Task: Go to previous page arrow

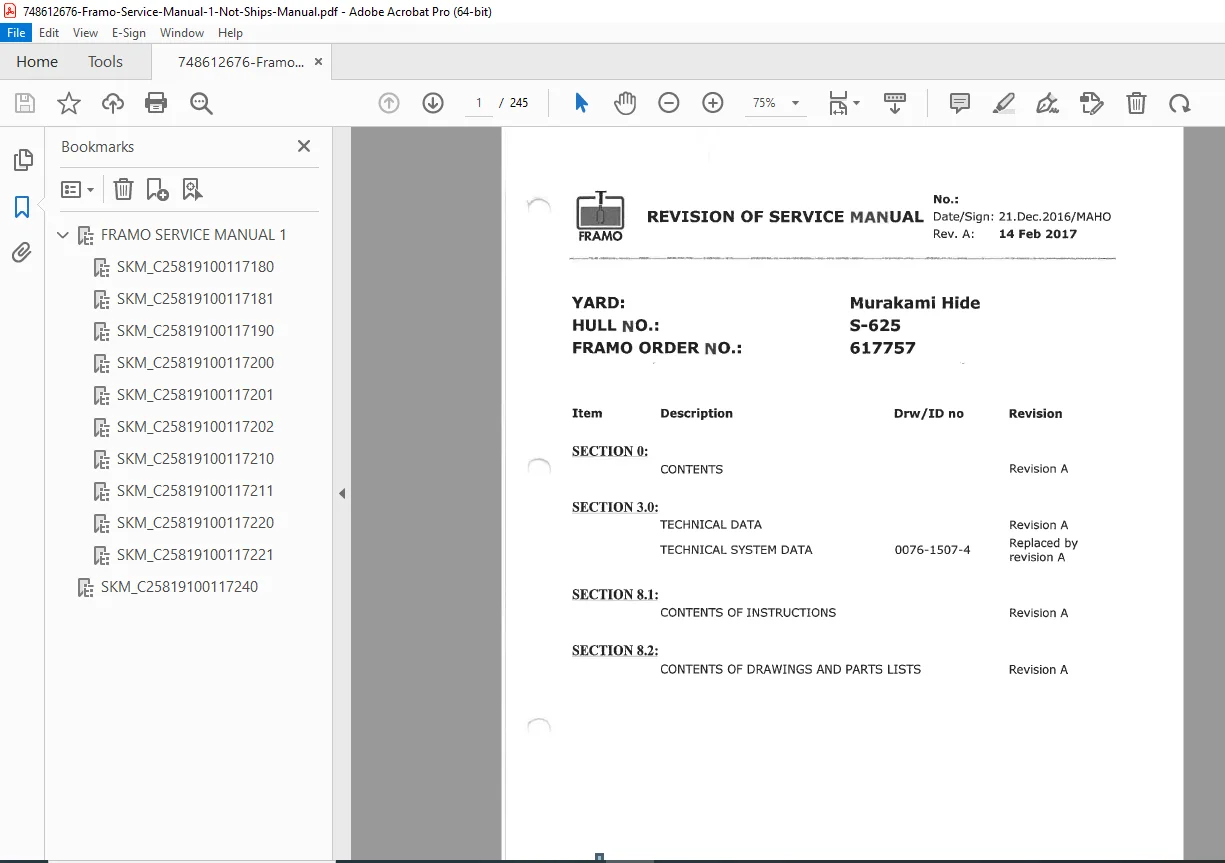Action: point(389,103)
